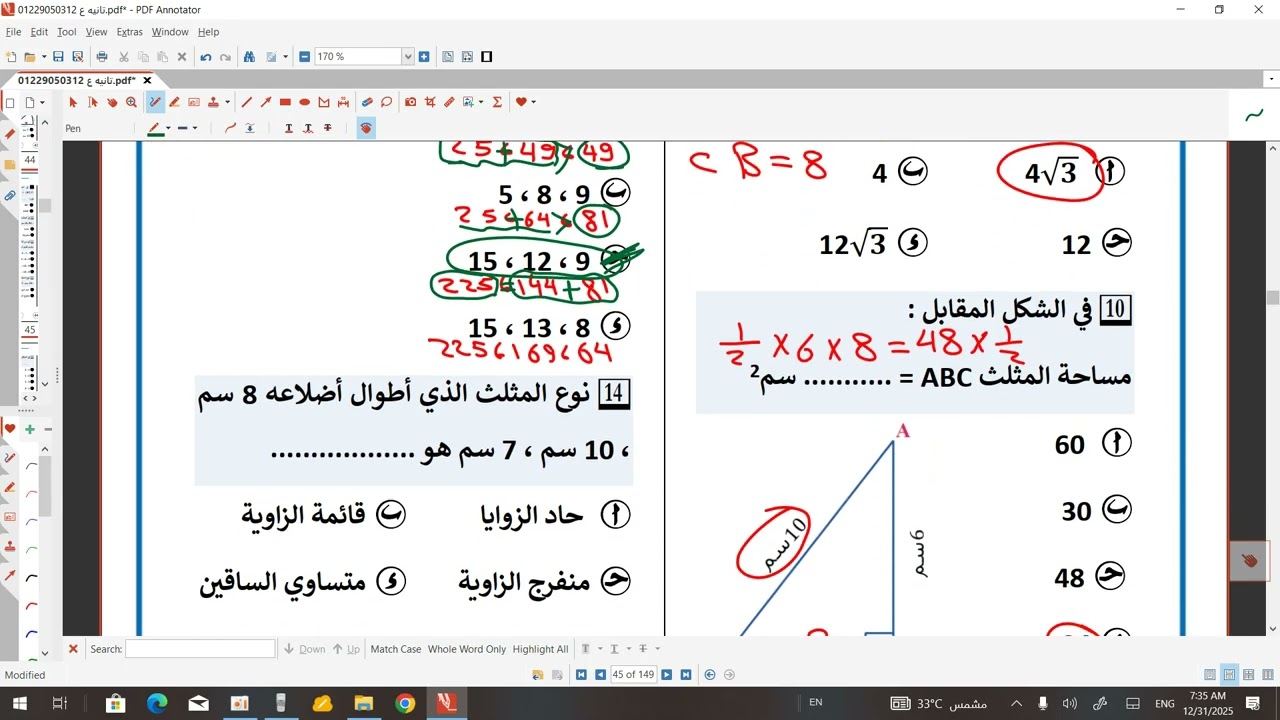Click the Print icon in toolbar

(102, 57)
